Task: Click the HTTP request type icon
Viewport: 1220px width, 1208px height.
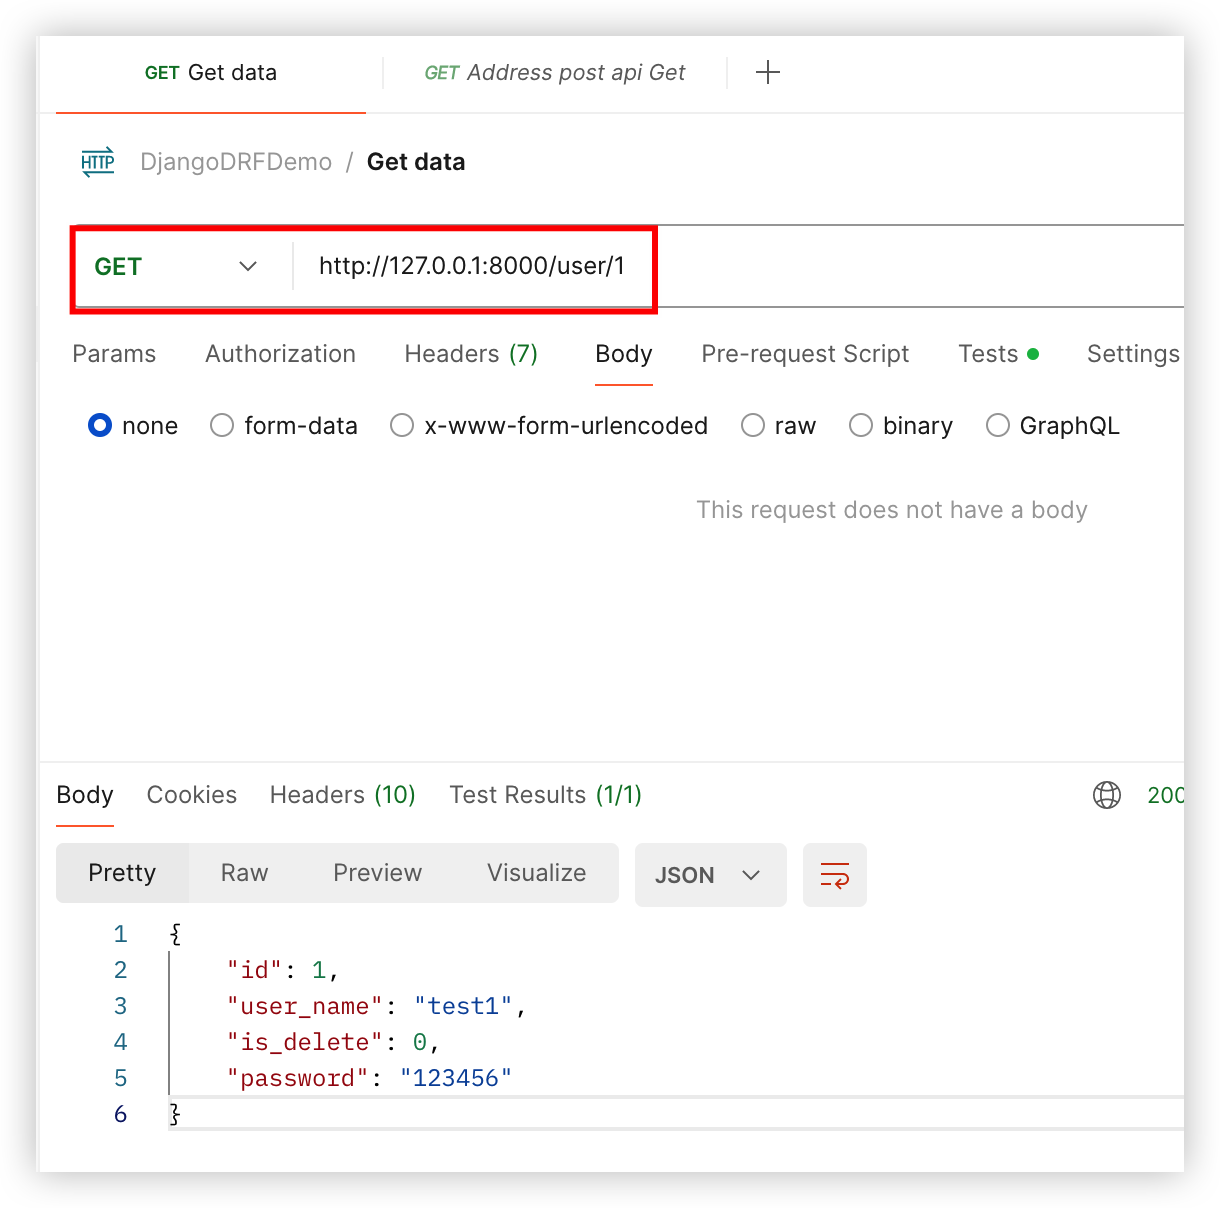Action: [x=98, y=162]
